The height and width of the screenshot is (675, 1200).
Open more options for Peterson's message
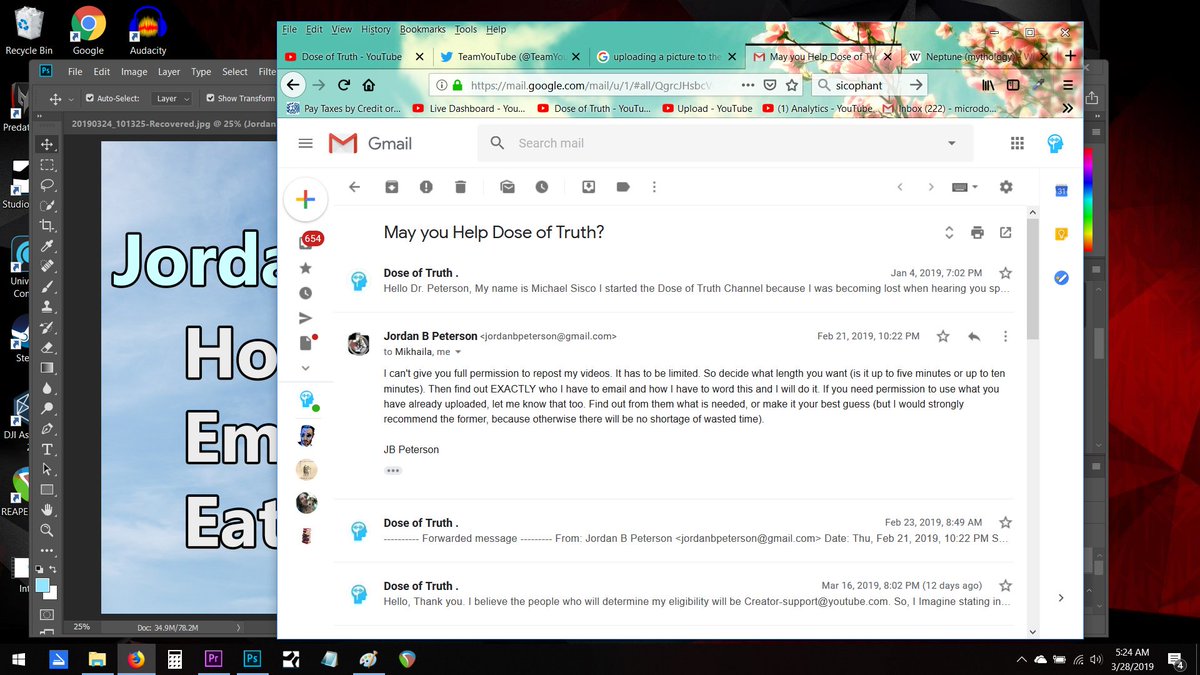coord(1006,337)
